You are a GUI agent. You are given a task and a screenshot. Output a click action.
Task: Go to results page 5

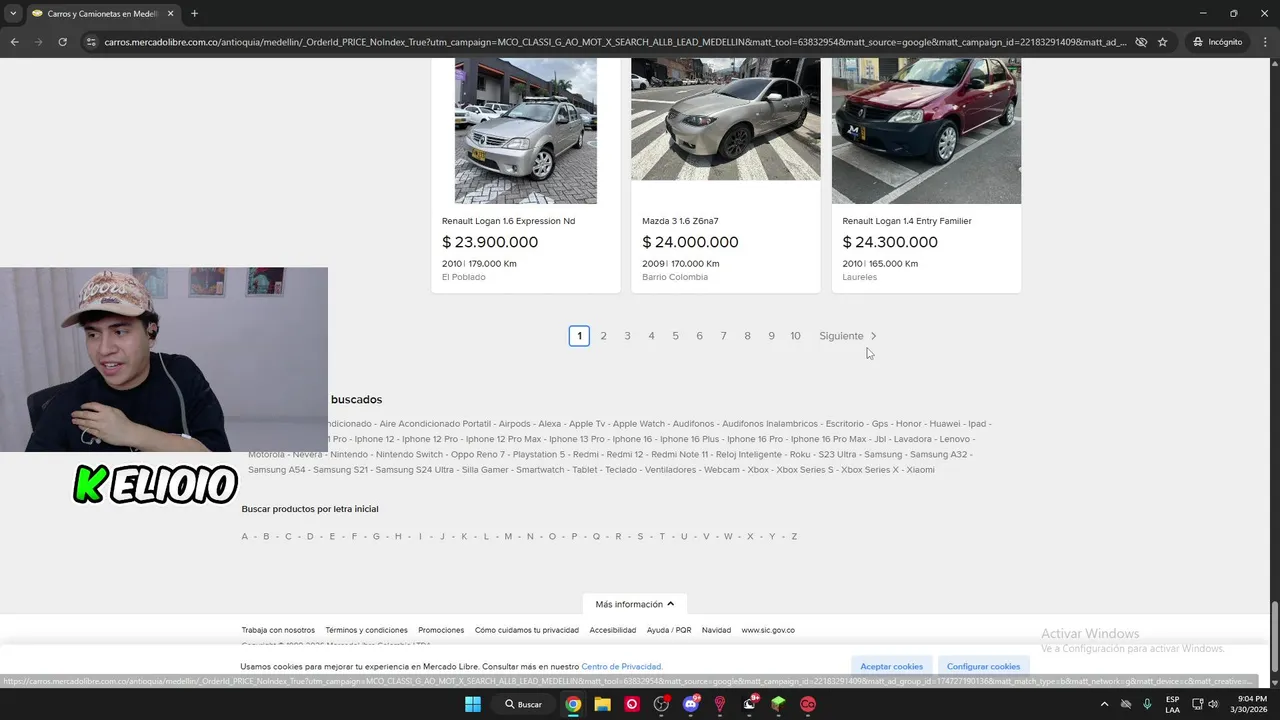675,336
